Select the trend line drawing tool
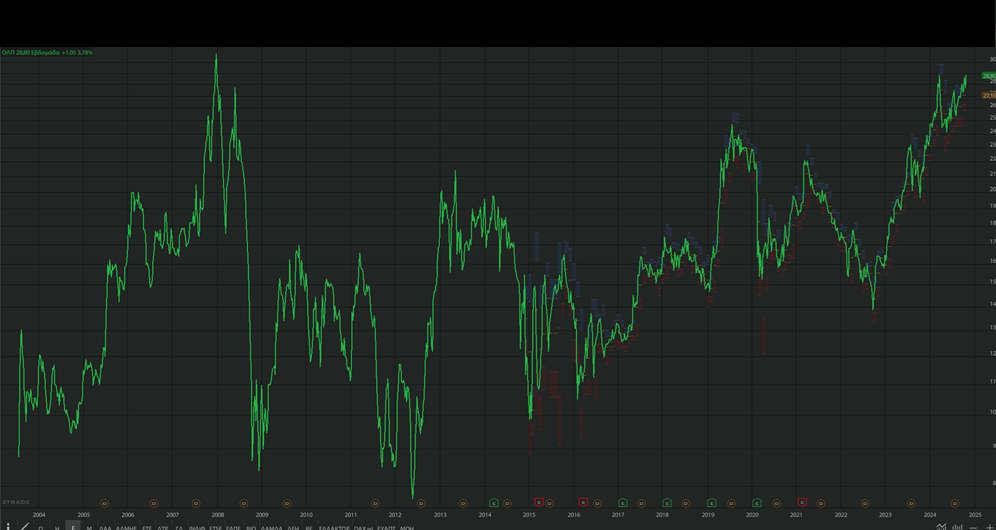 [x=24, y=526]
